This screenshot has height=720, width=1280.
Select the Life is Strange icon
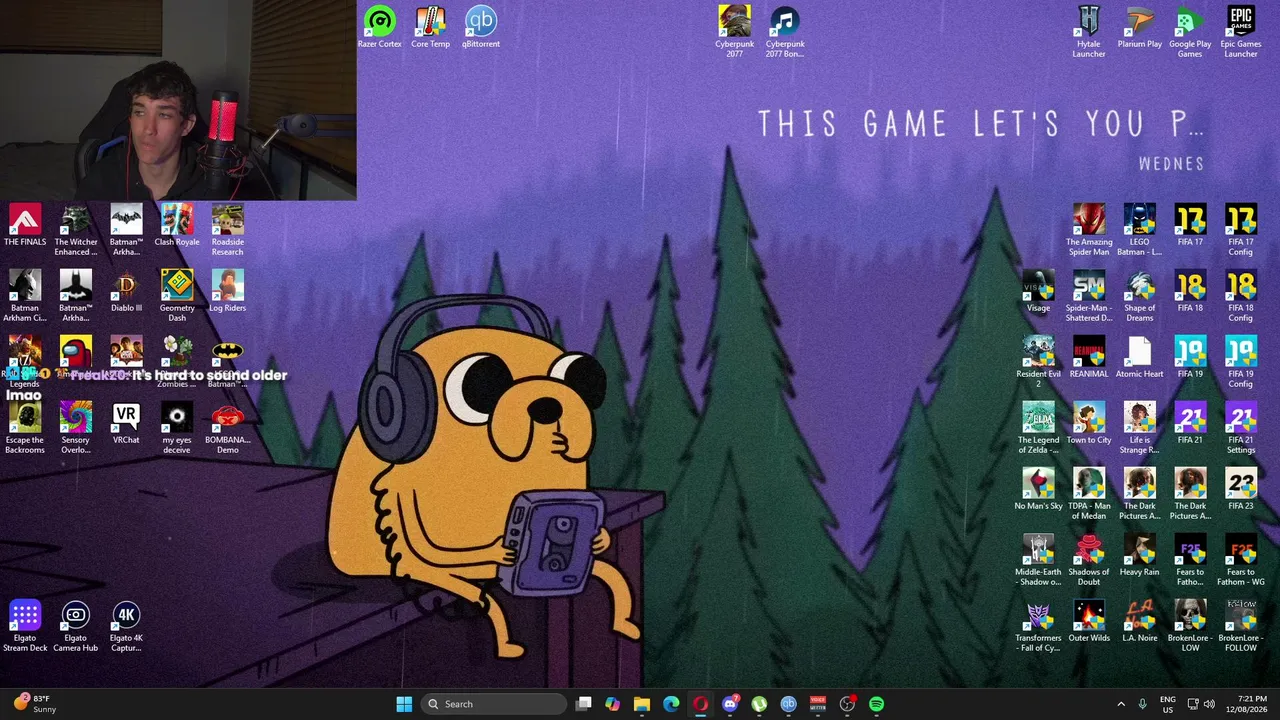1139,428
